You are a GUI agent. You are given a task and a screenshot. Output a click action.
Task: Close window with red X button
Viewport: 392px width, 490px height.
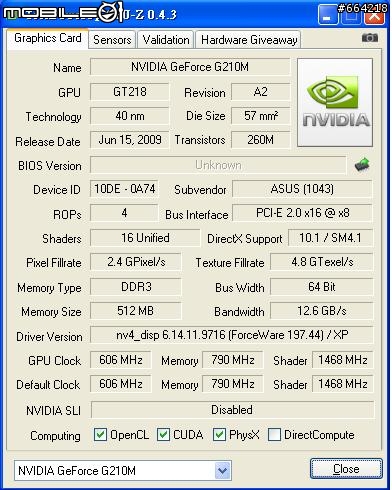[375, 16]
